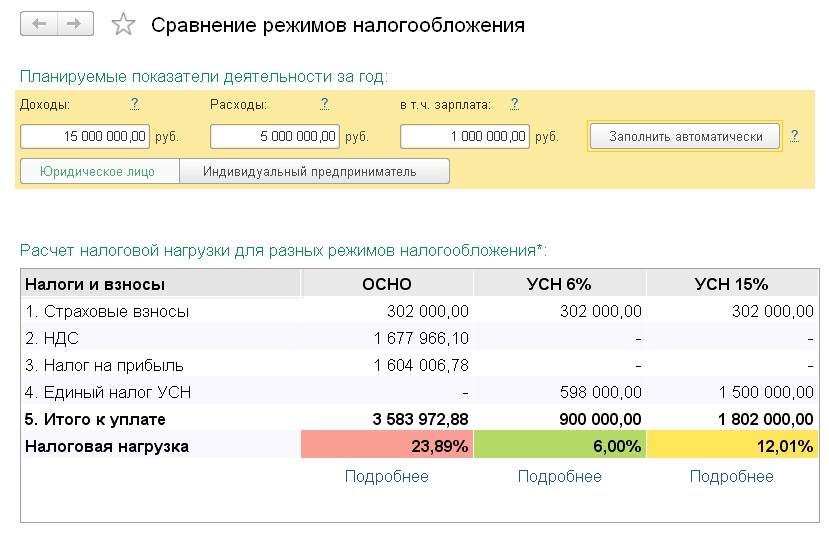Click the yellow 12,01% tax load cell
The width and height of the screenshot is (829, 538).
[x=732, y=446]
